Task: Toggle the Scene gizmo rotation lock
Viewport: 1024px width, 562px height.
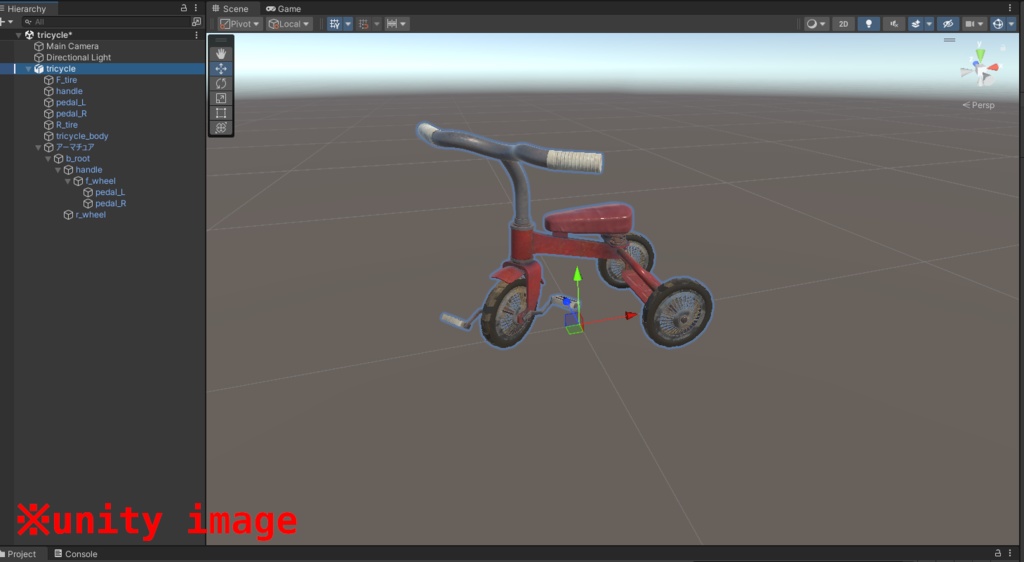Action: pos(1004,48)
